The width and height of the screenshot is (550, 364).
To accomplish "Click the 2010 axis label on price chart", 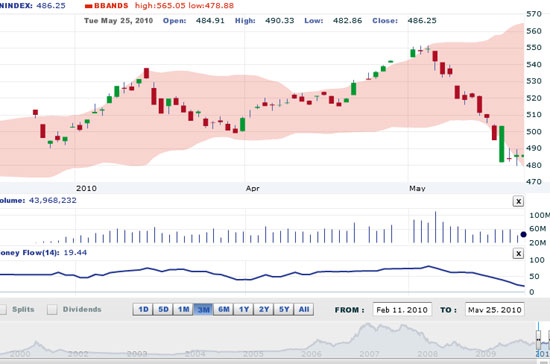I will pos(86,188).
